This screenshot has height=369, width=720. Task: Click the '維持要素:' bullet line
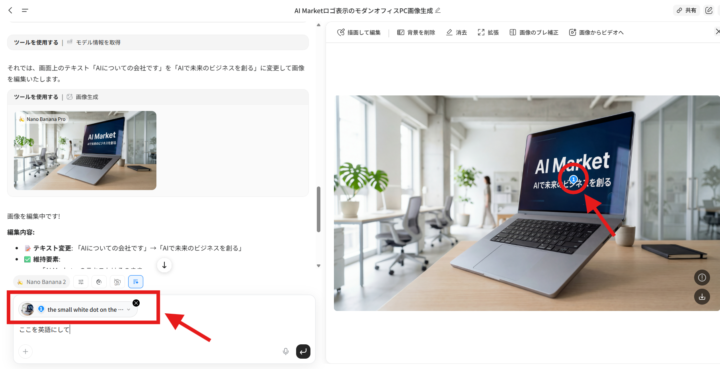(x=42, y=259)
